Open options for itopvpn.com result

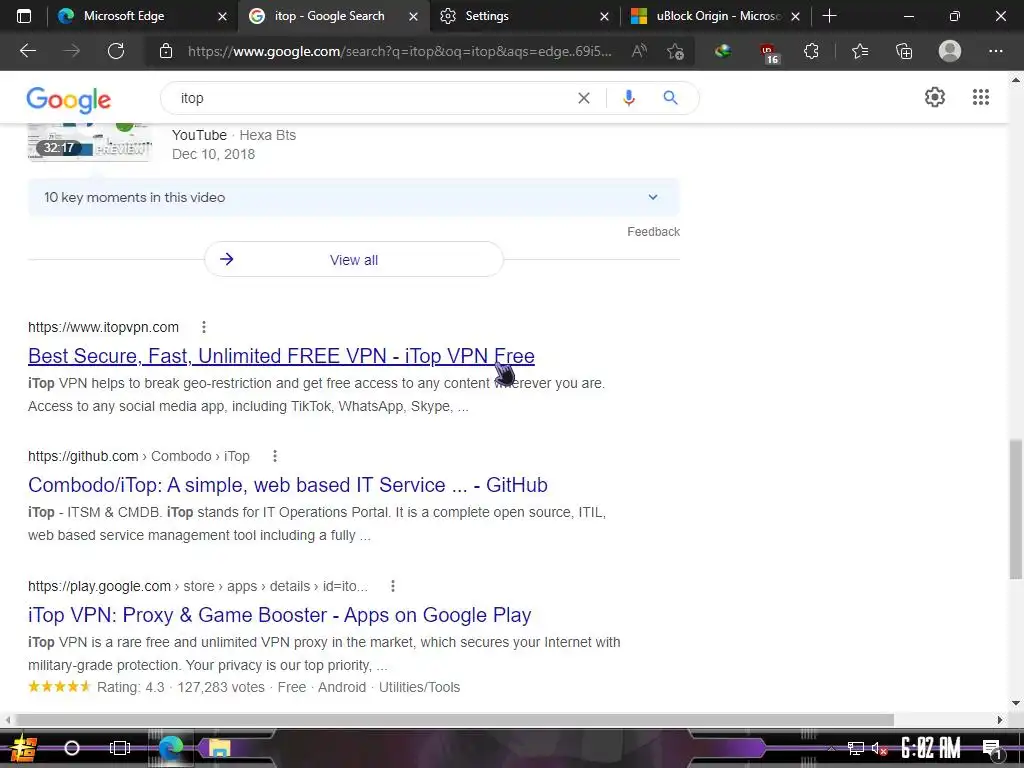[x=204, y=327]
